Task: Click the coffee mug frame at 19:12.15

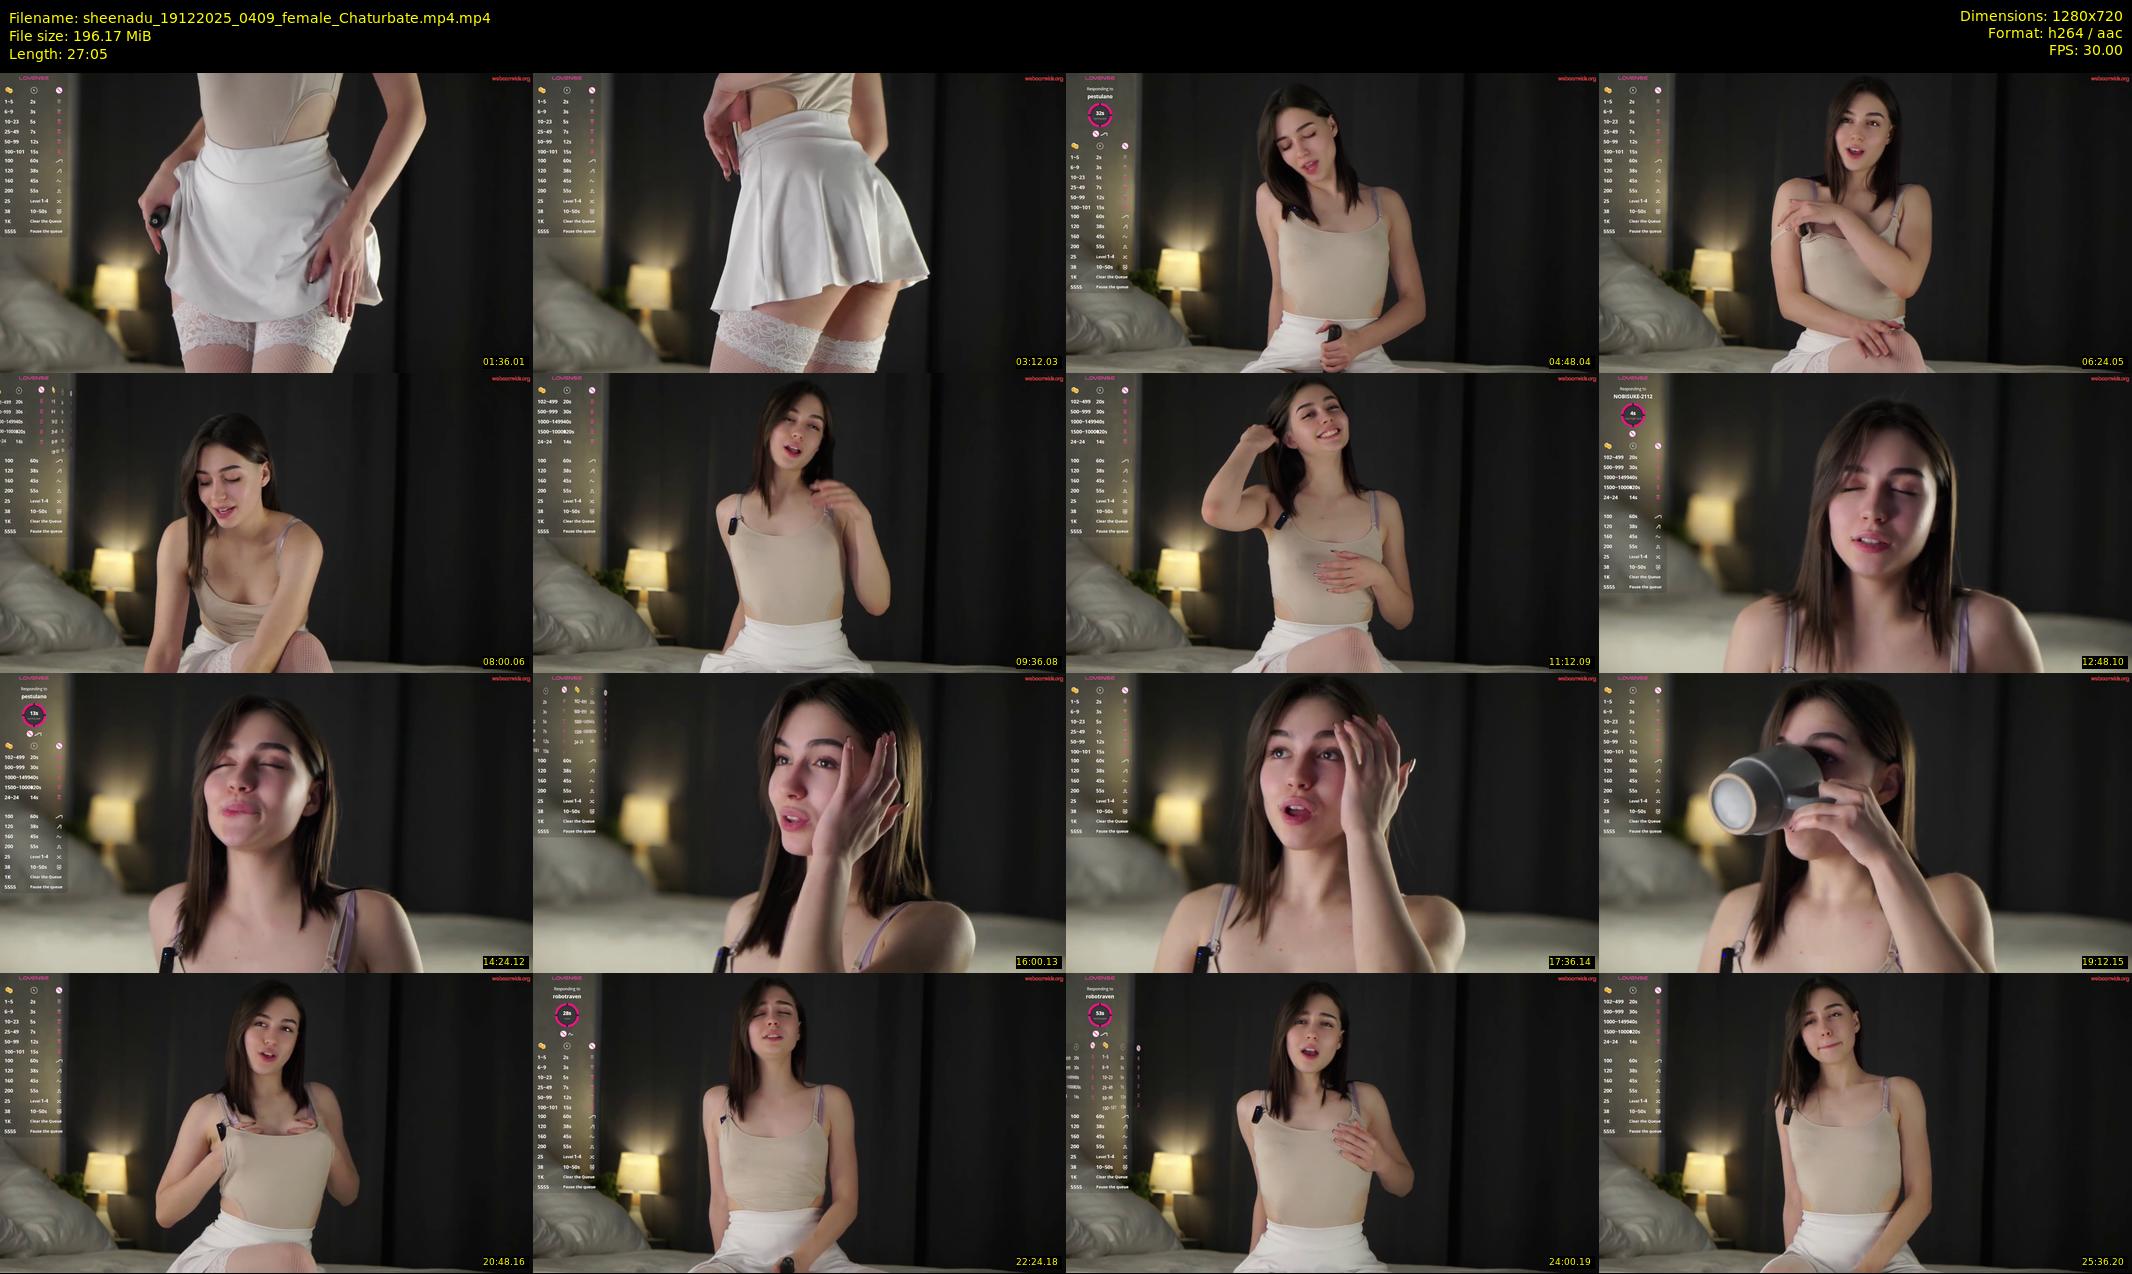Action: (x=1865, y=822)
